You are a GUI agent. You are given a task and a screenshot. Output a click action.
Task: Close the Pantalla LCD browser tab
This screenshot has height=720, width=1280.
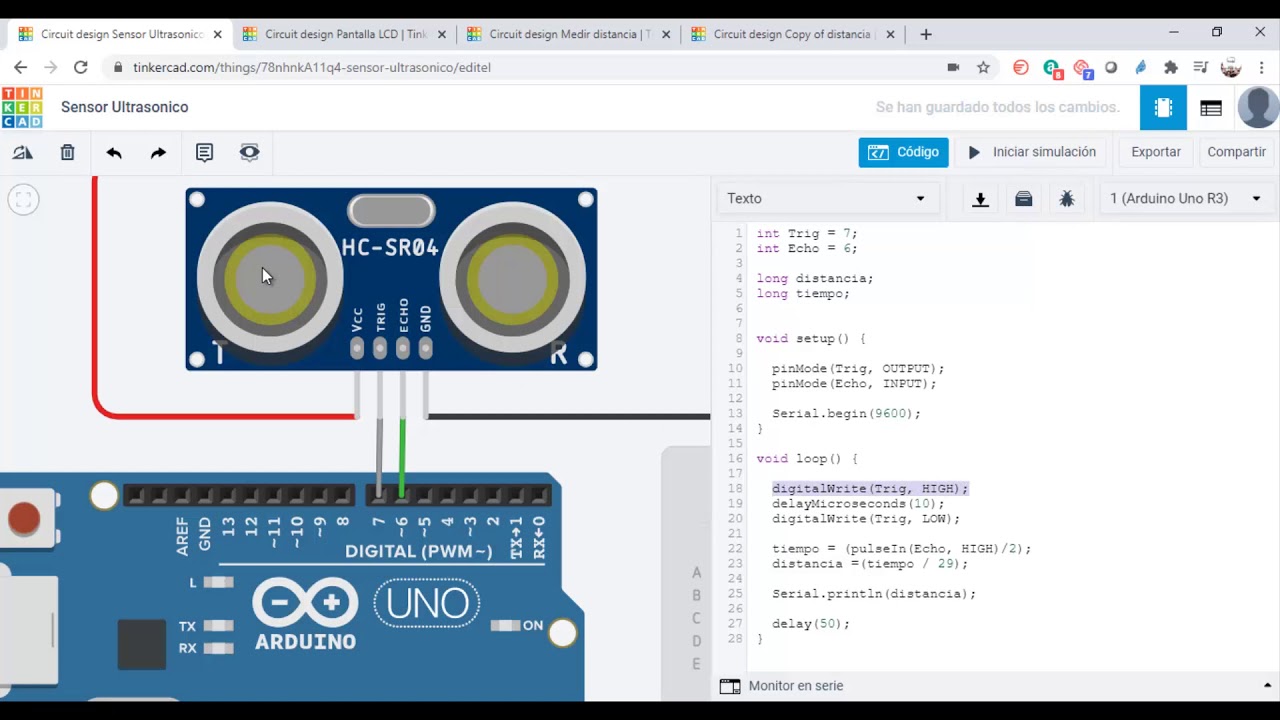click(x=441, y=34)
